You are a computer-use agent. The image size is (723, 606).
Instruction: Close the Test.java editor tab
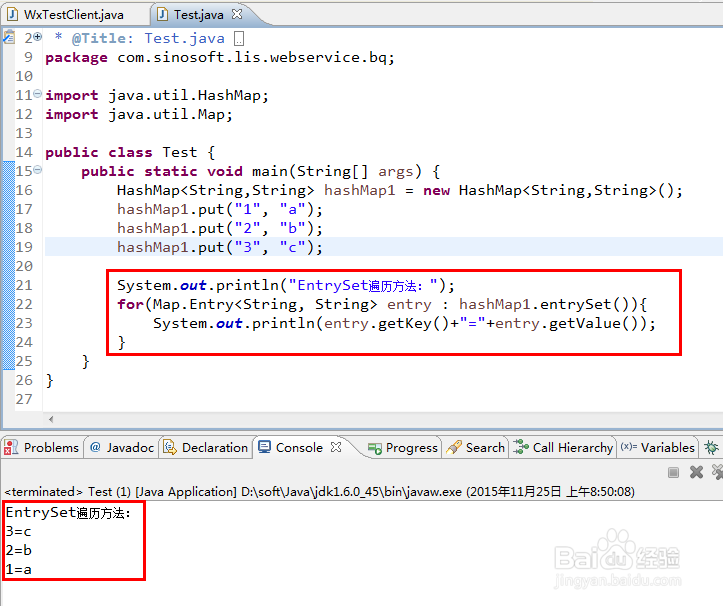tap(237, 14)
